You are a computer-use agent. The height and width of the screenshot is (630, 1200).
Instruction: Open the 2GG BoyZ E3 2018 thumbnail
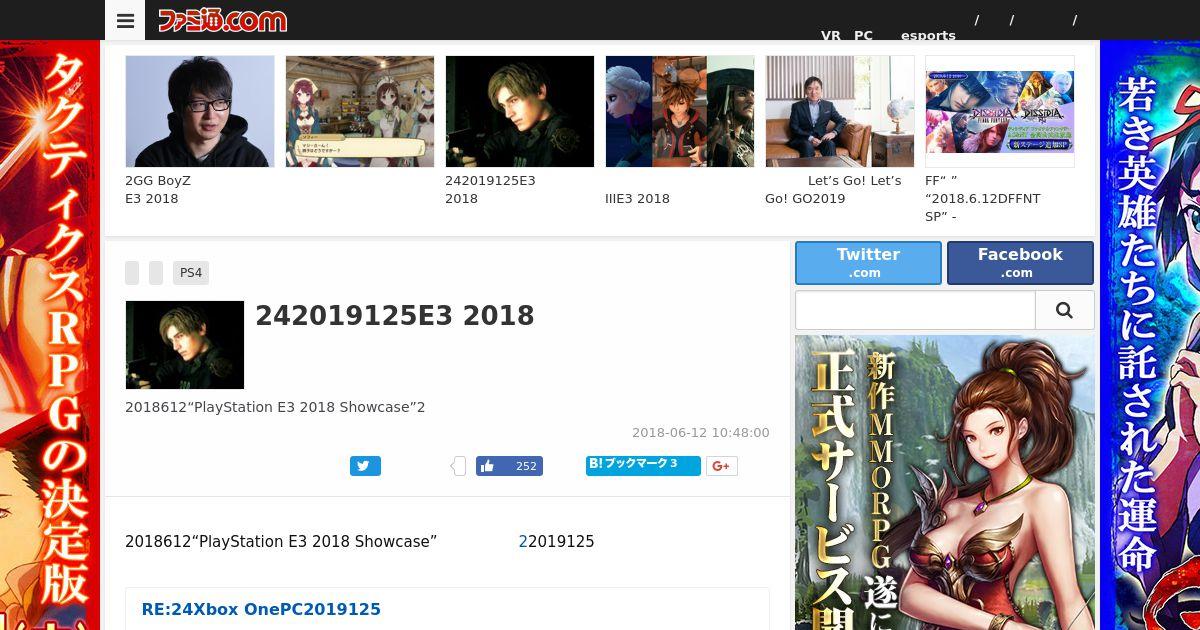(200, 111)
